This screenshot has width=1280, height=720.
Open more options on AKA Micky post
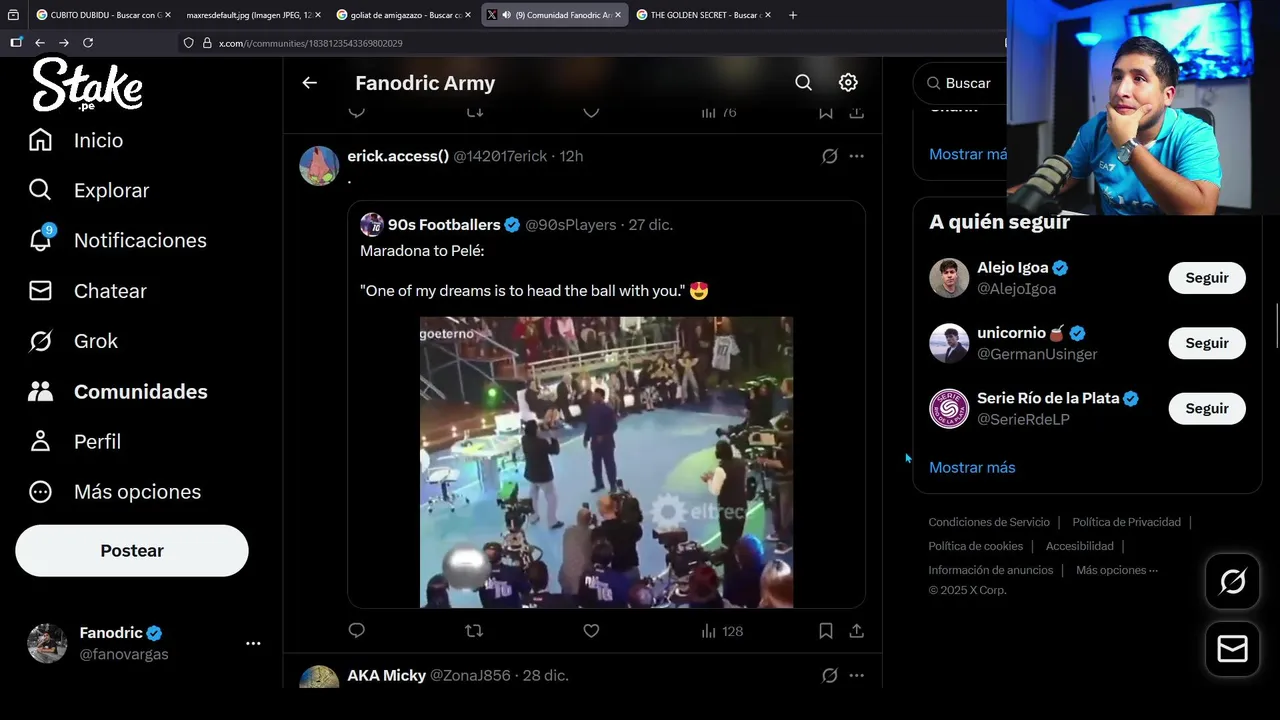point(857,676)
